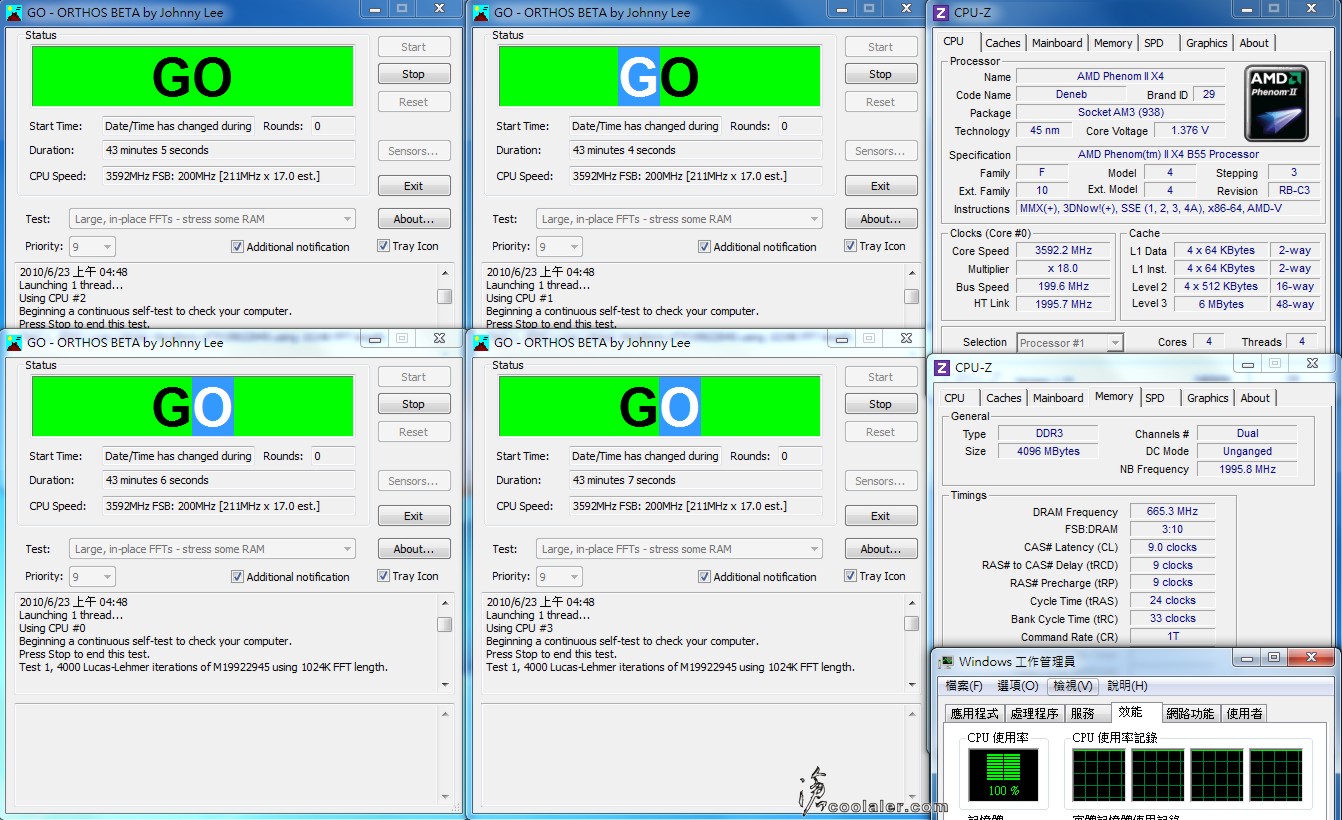
Task: Open About tab in CPU-Z Processor info window
Action: (x=1254, y=43)
